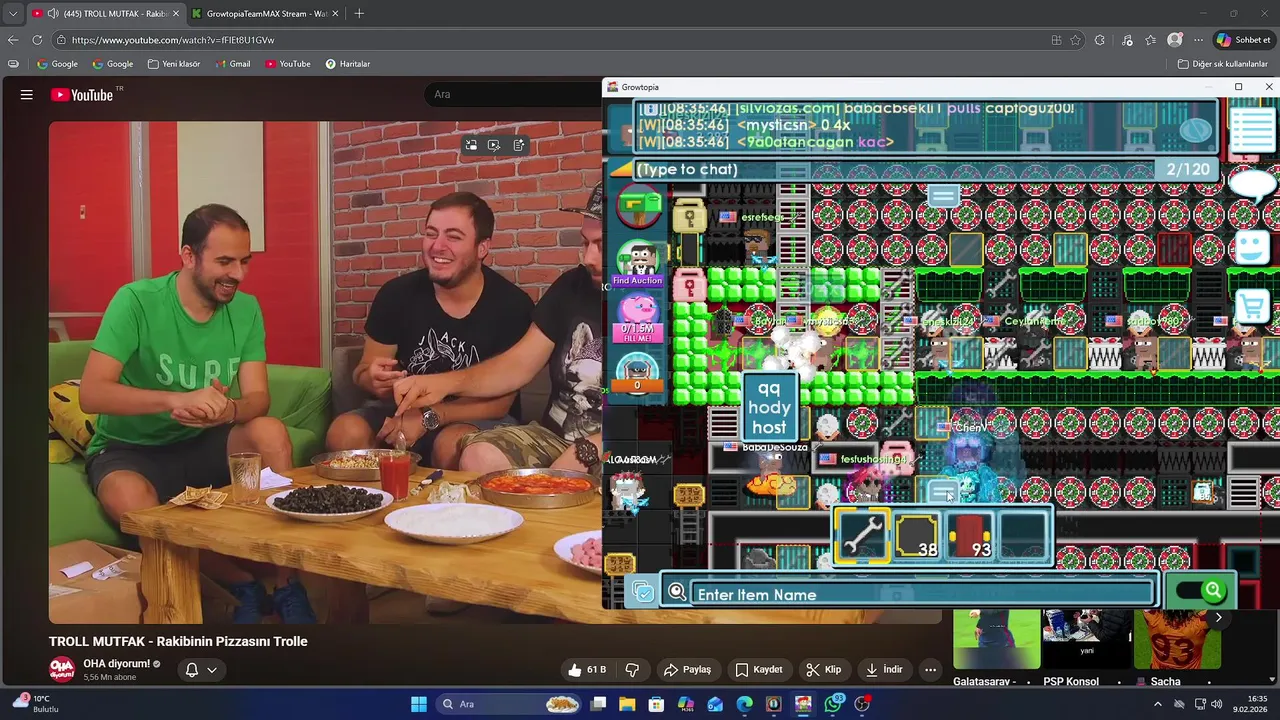Click the round icon in chat log
The width and height of the screenshot is (1280, 720).
(1195, 130)
